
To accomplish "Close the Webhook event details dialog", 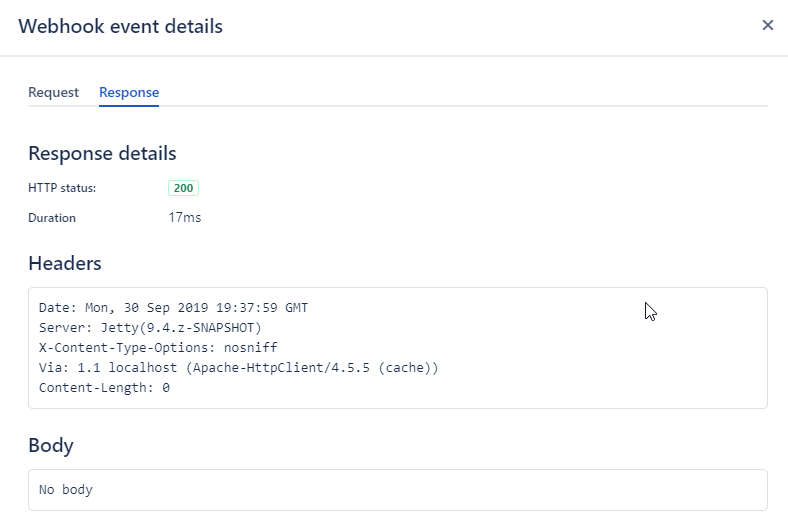I will [768, 25].
